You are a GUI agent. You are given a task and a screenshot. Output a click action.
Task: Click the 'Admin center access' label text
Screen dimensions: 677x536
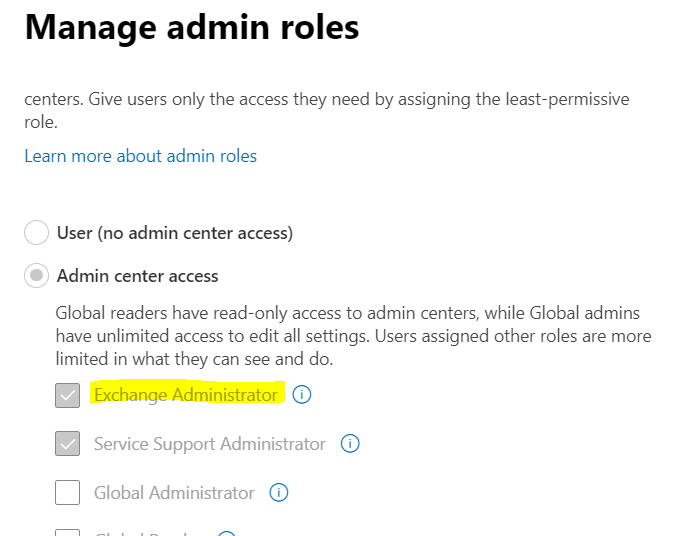137,276
